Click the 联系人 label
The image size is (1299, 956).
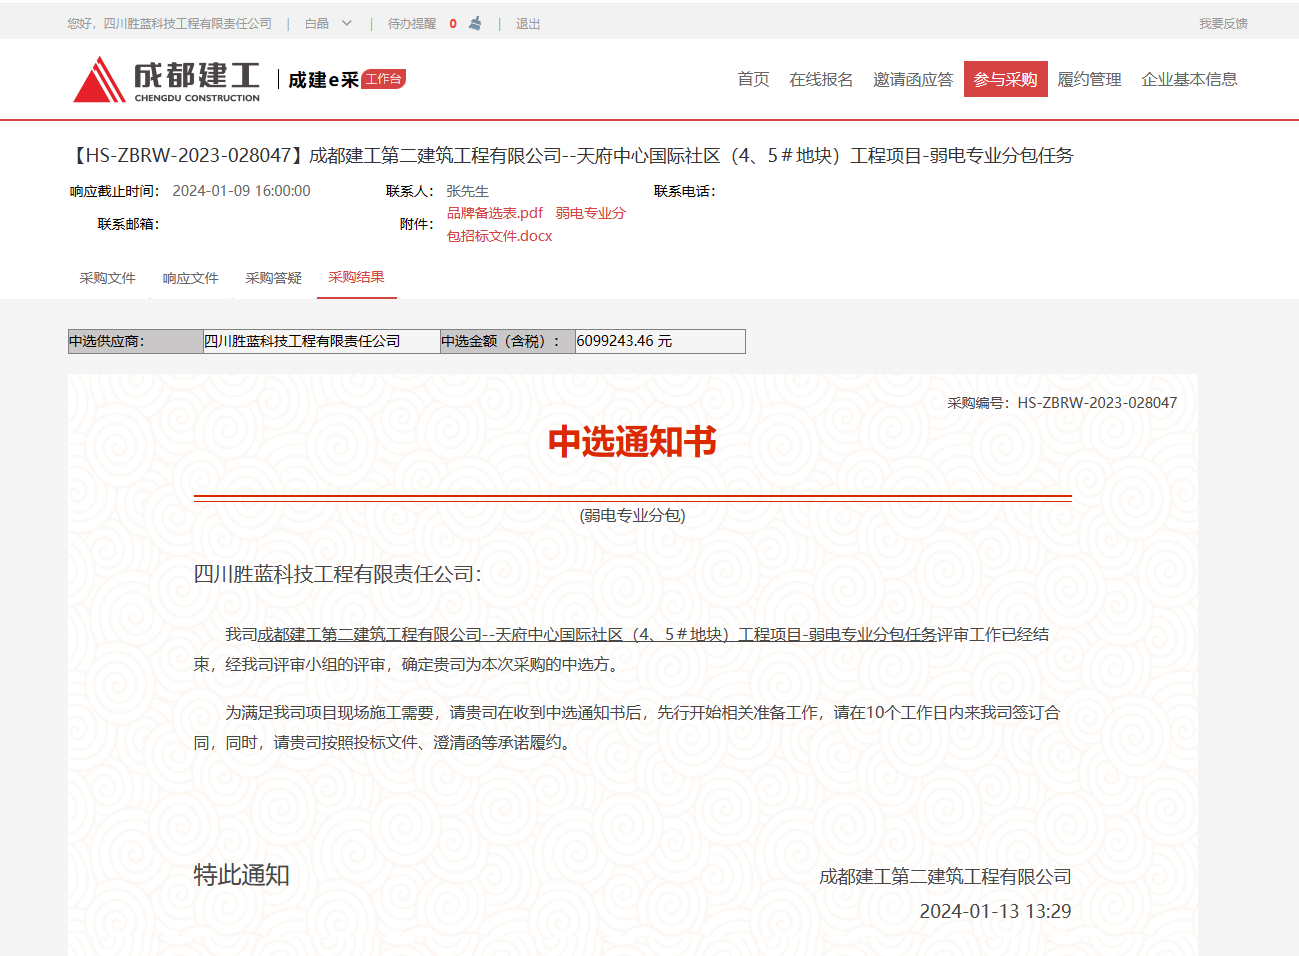click(410, 191)
